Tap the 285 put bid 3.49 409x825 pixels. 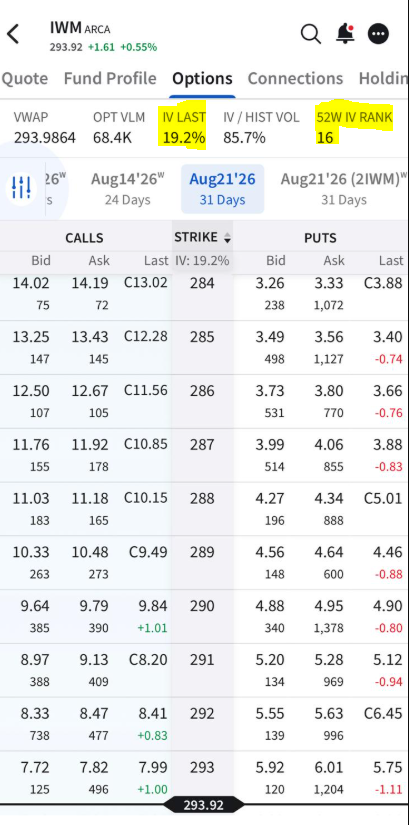point(270,337)
